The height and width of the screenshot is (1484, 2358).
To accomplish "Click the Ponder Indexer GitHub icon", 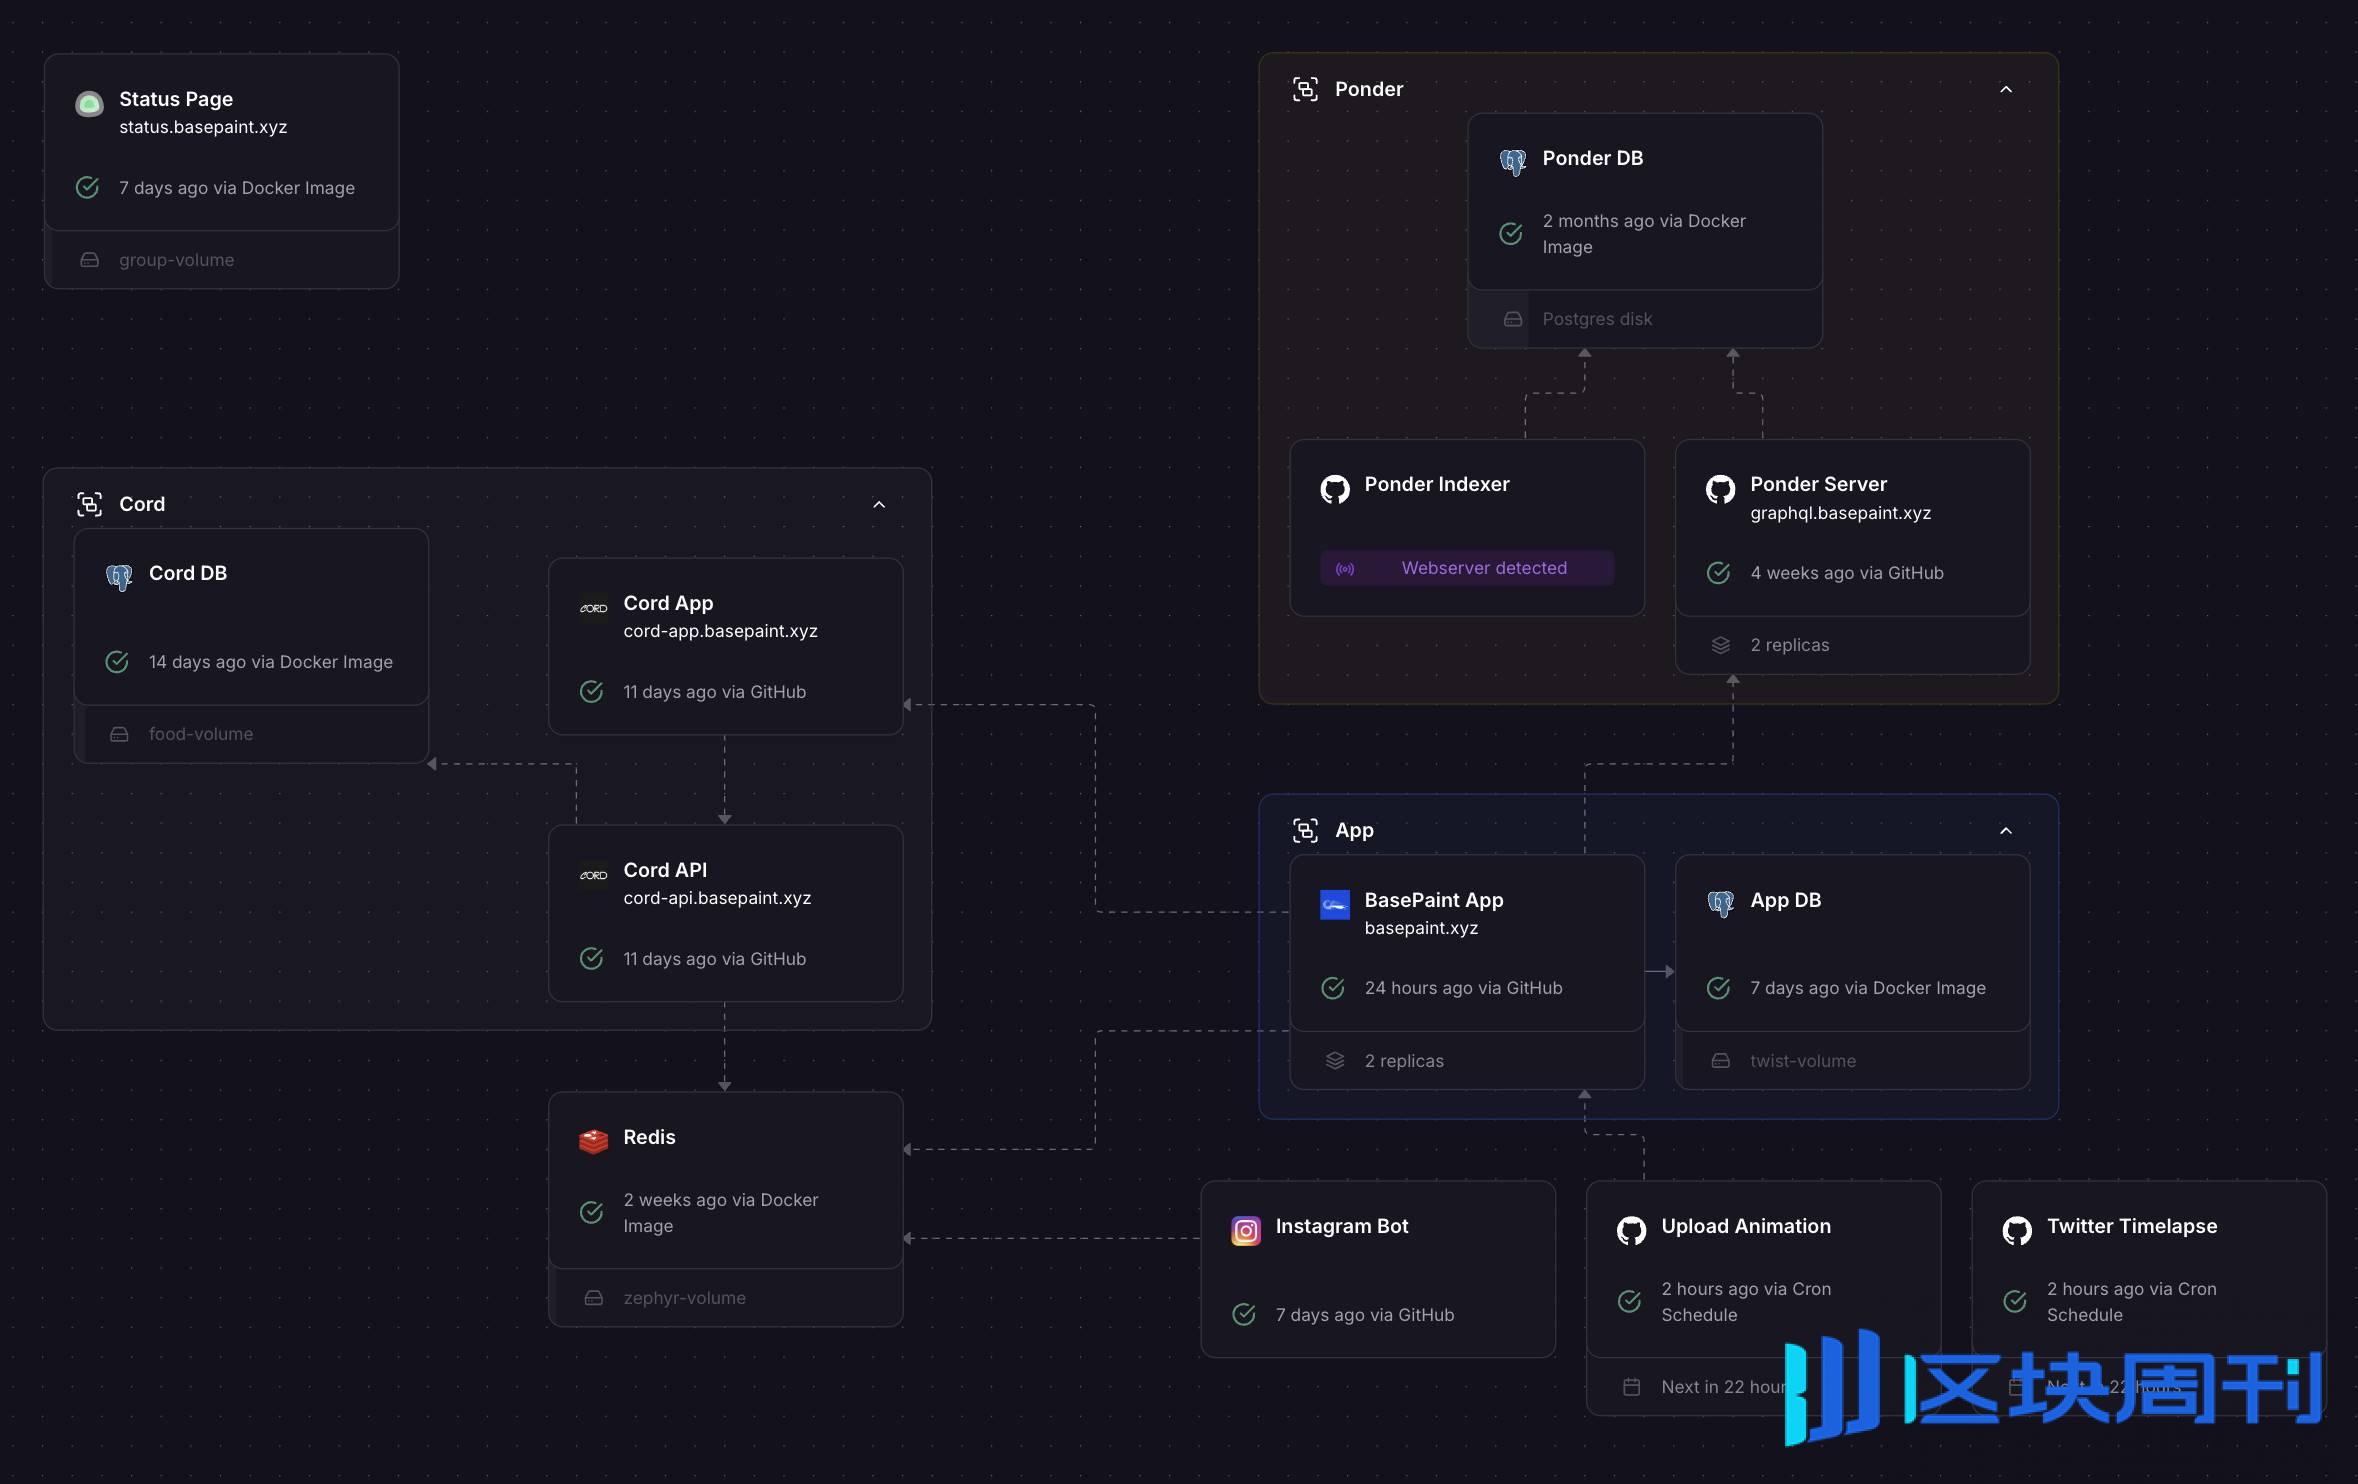I will click(1334, 489).
